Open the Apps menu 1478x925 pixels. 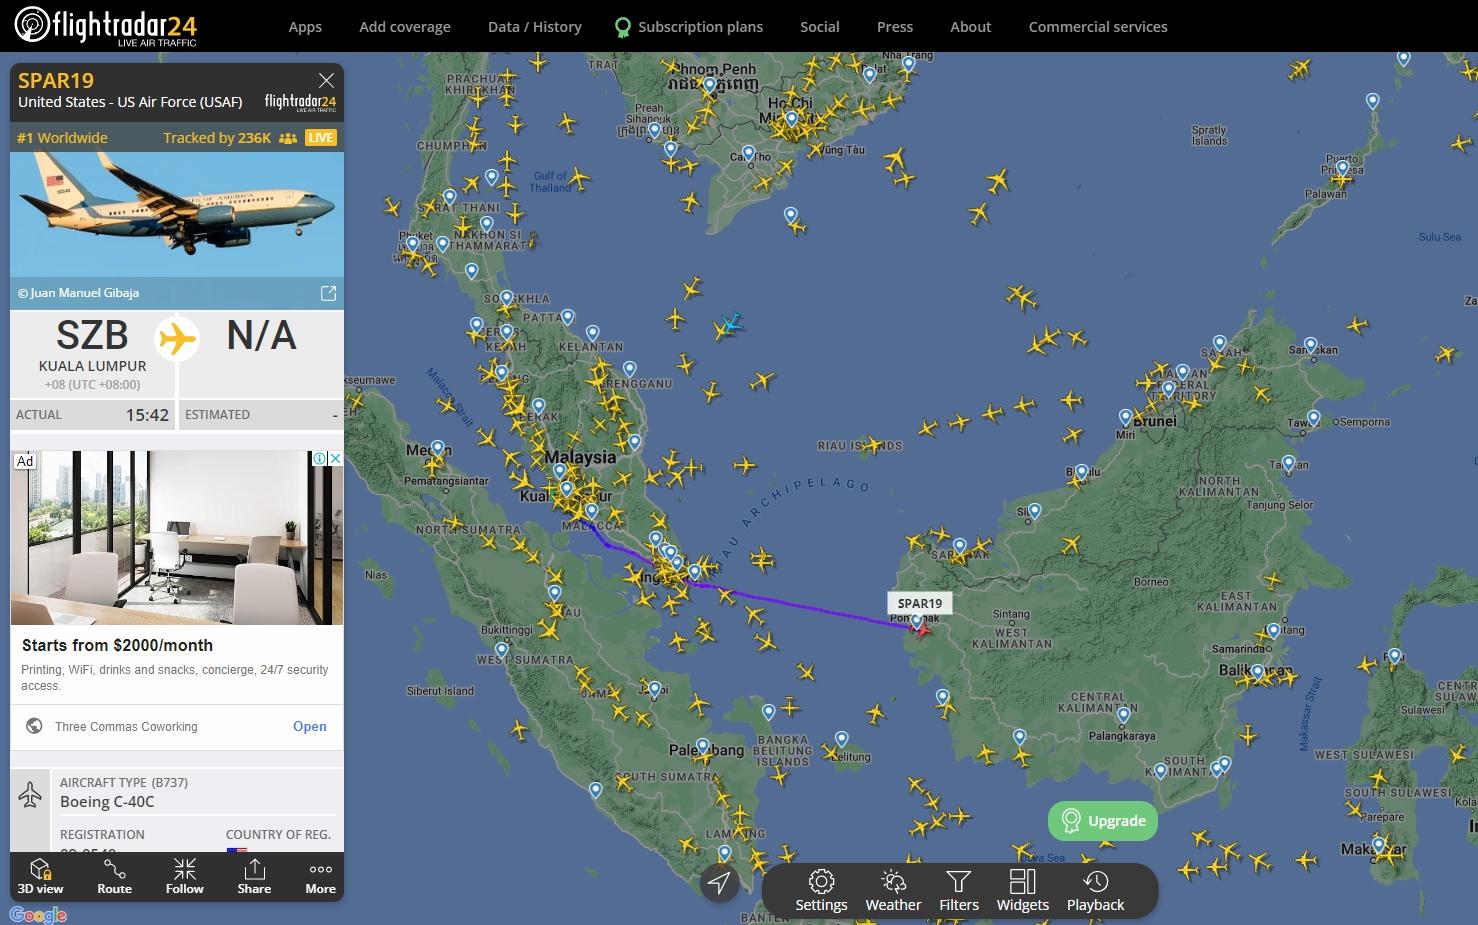(305, 27)
